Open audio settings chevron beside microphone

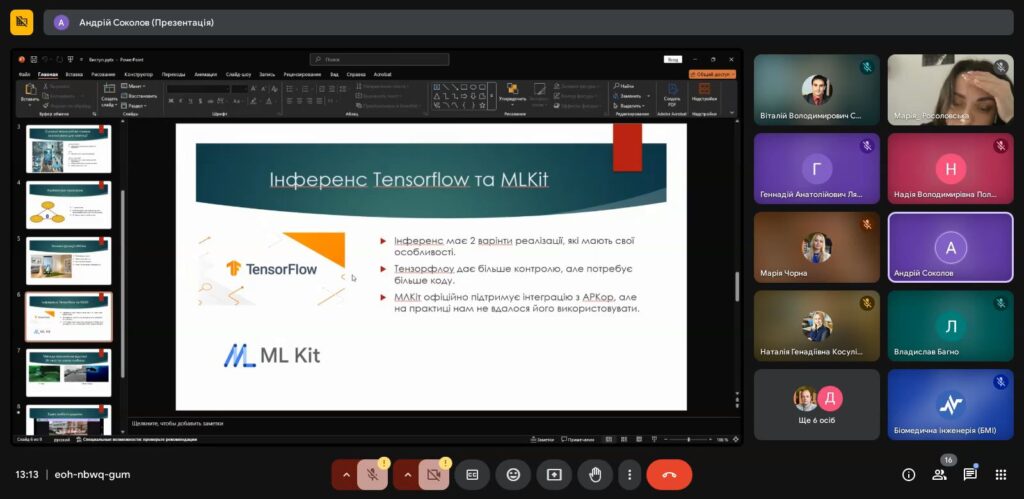[346, 475]
